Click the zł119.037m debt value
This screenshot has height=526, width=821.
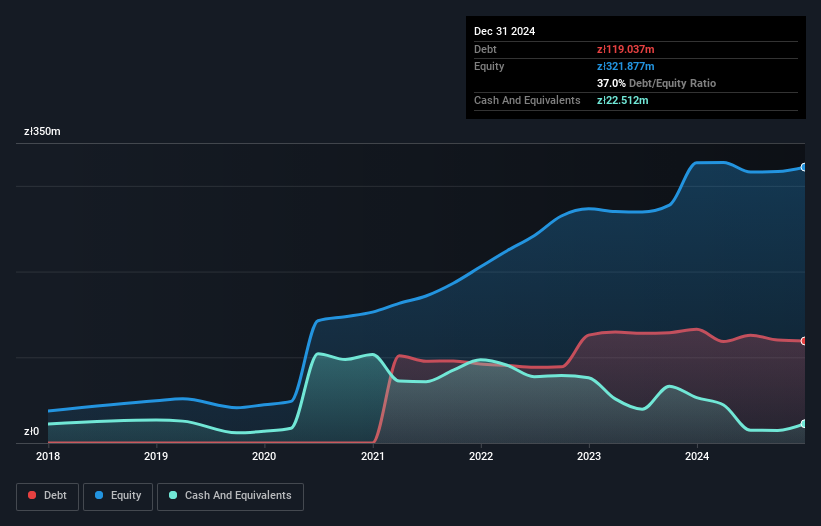(x=626, y=49)
